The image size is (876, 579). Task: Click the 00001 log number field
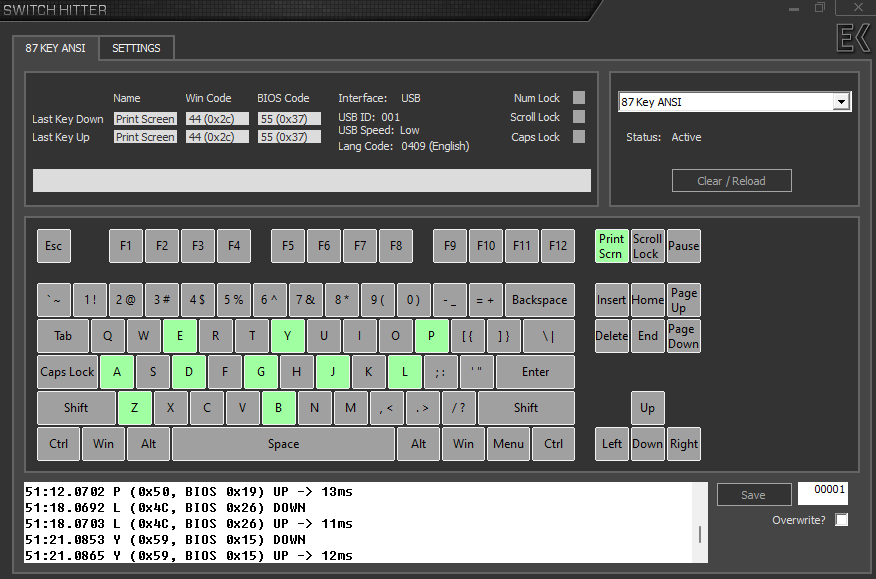point(822,493)
